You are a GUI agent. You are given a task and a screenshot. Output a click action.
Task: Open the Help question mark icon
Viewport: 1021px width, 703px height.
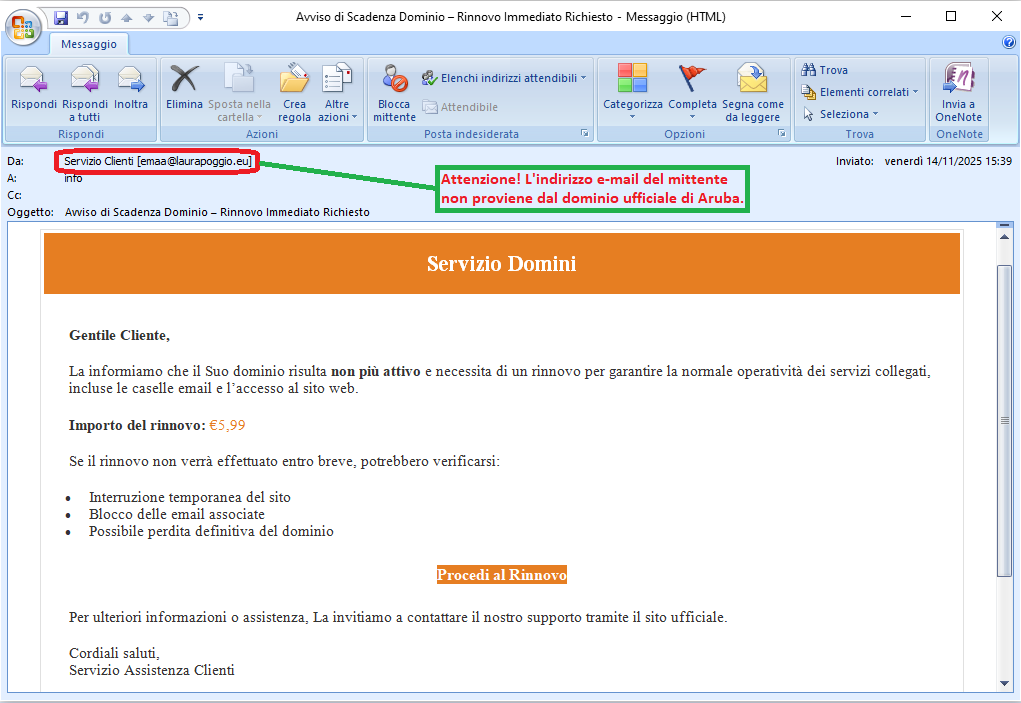pyautogui.click(x=1008, y=43)
